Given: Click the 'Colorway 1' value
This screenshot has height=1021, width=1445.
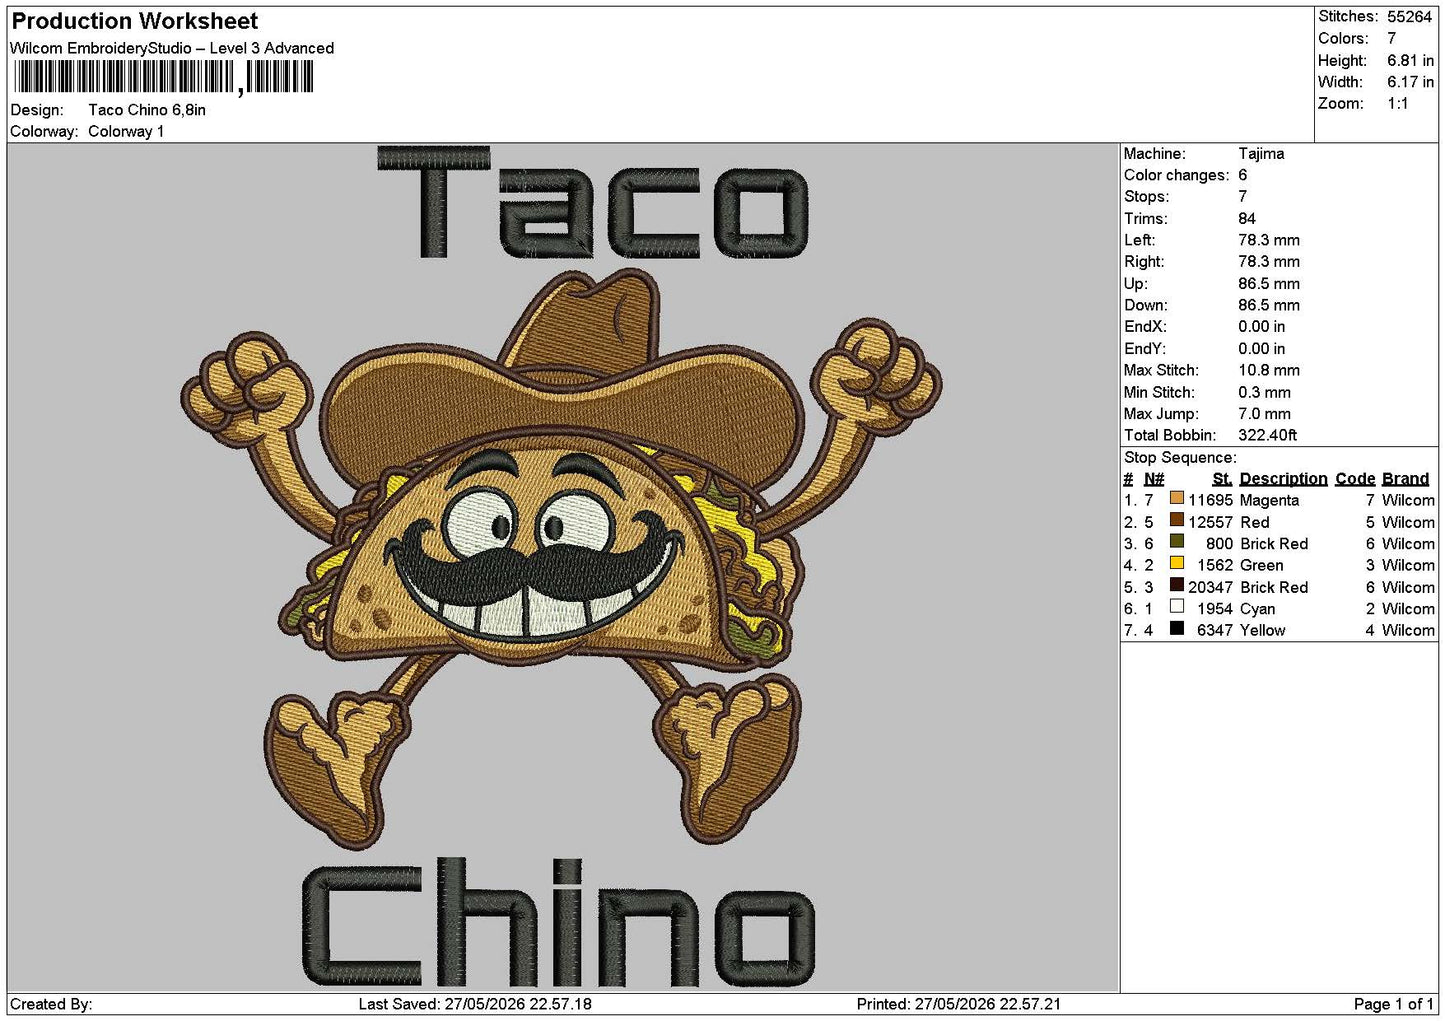Looking at the screenshot, I should 126,131.
